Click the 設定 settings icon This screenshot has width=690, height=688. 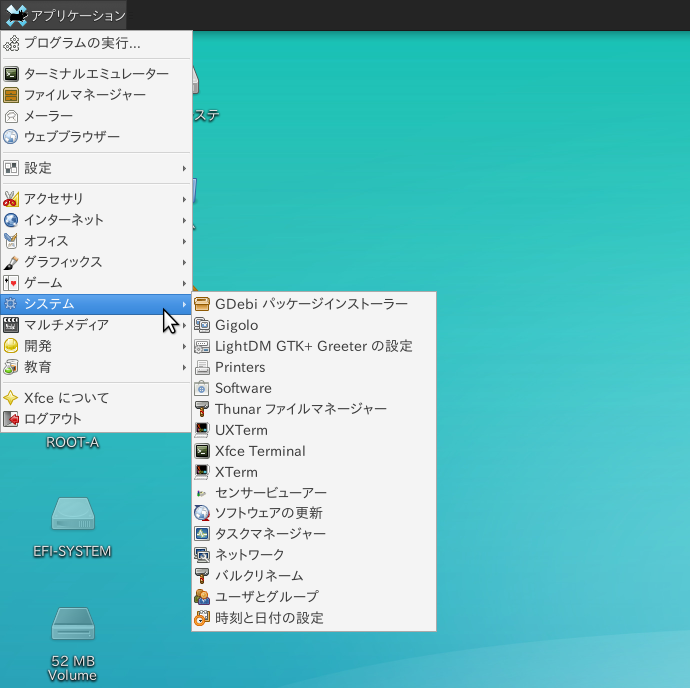click(11, 168)
